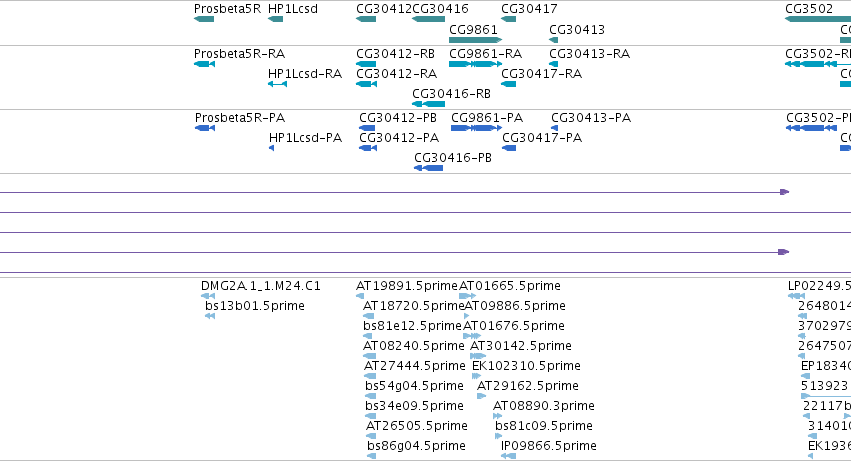Select EST label bs34e09.5prime

tap(415, 406)
